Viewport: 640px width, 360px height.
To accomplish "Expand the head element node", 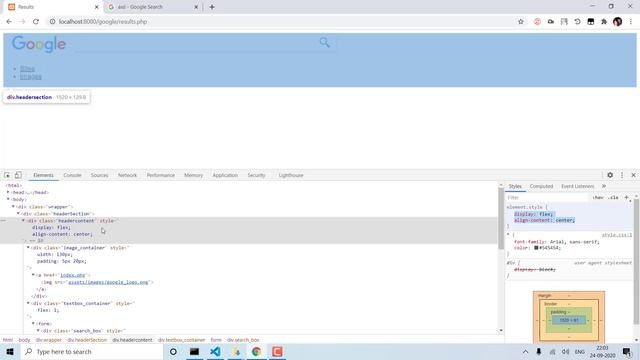I will [8, 192].
